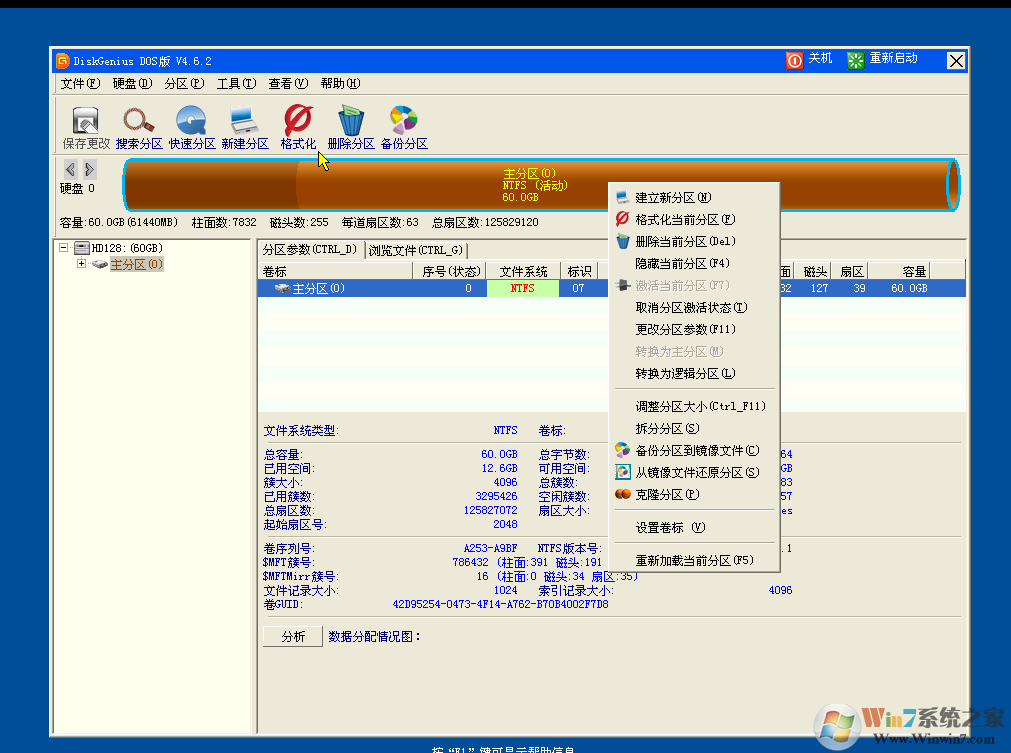Open the 工具(T) menu
Screen dimensions: 1011x753
pyautogui.click(x=236, y=84)
